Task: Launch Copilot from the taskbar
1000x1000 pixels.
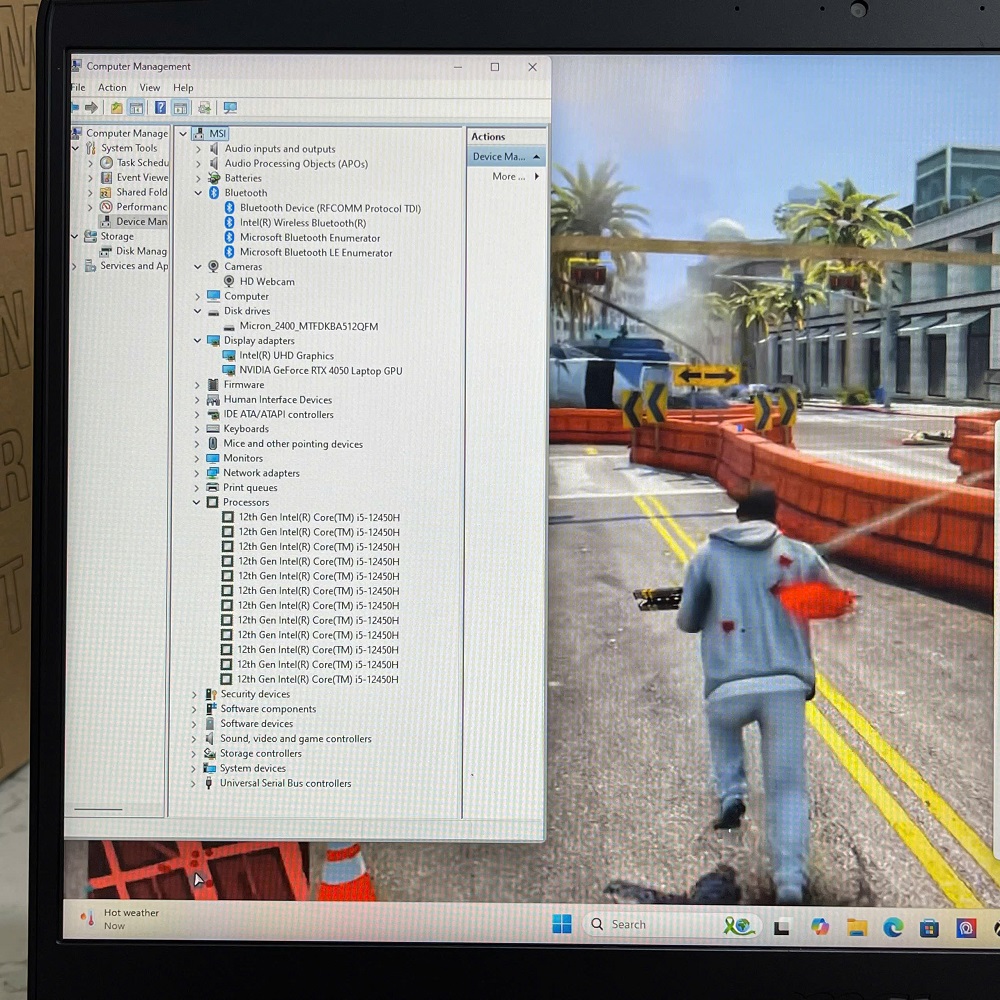Action: [x=820, y=927]
